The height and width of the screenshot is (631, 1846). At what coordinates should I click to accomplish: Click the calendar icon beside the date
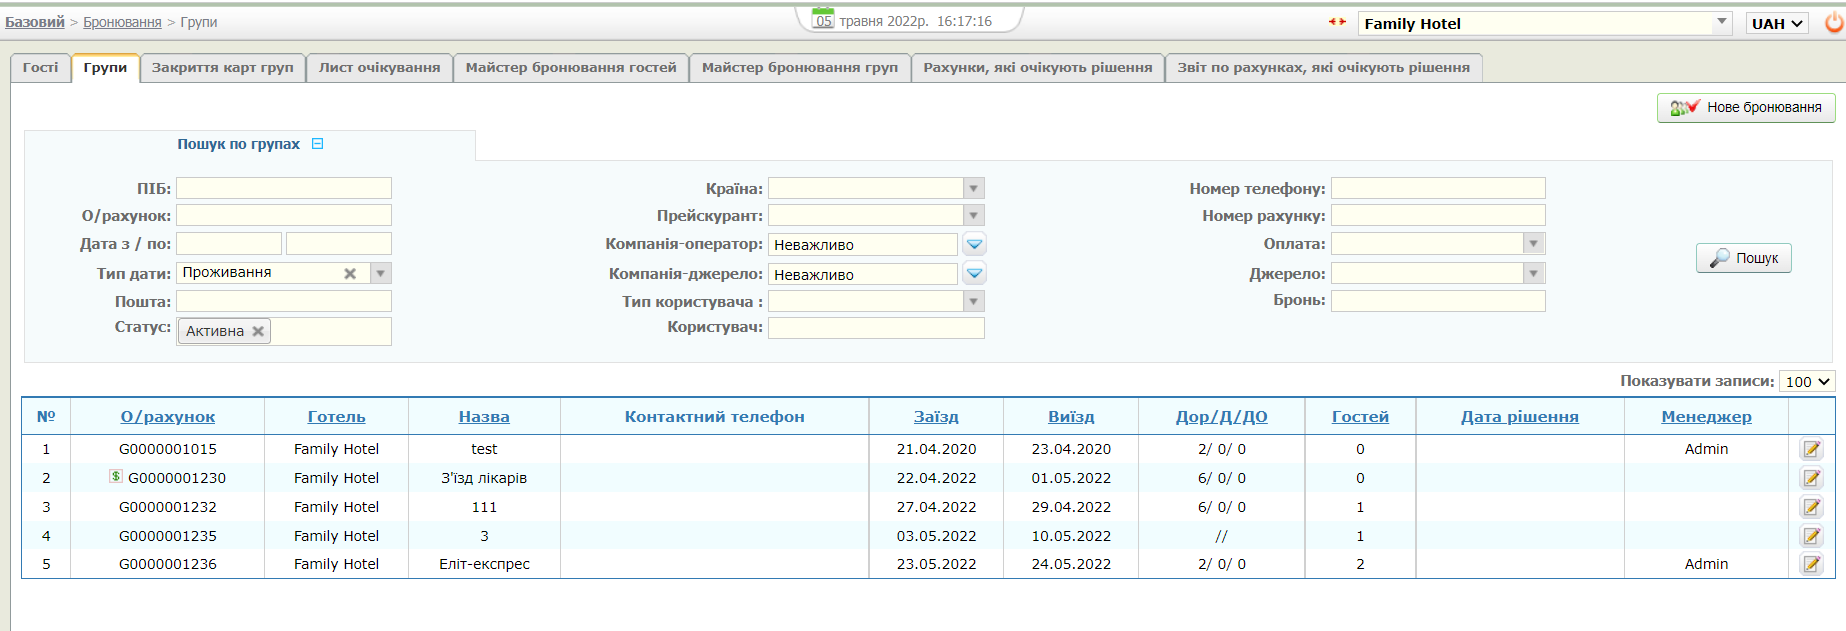pyautogui.click(x=823, y=19)
